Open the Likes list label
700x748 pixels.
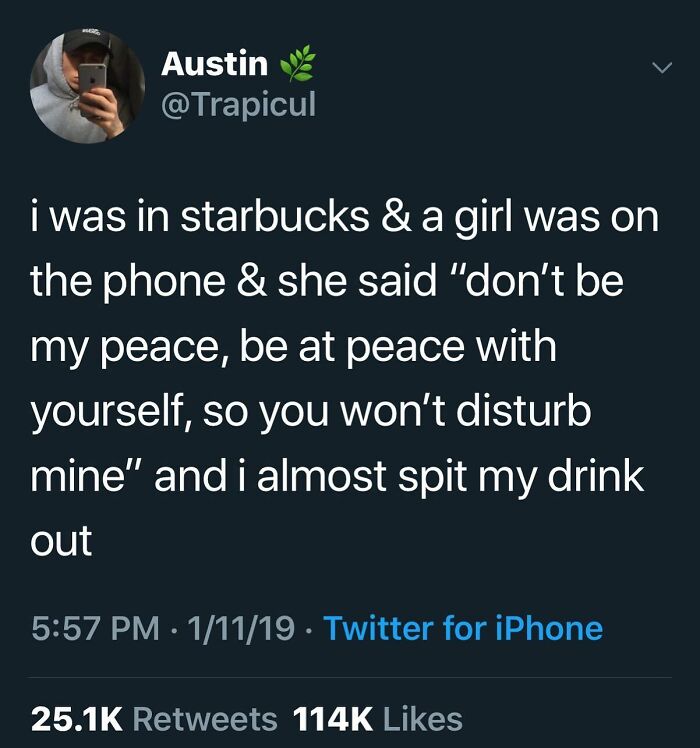(423, 719)
